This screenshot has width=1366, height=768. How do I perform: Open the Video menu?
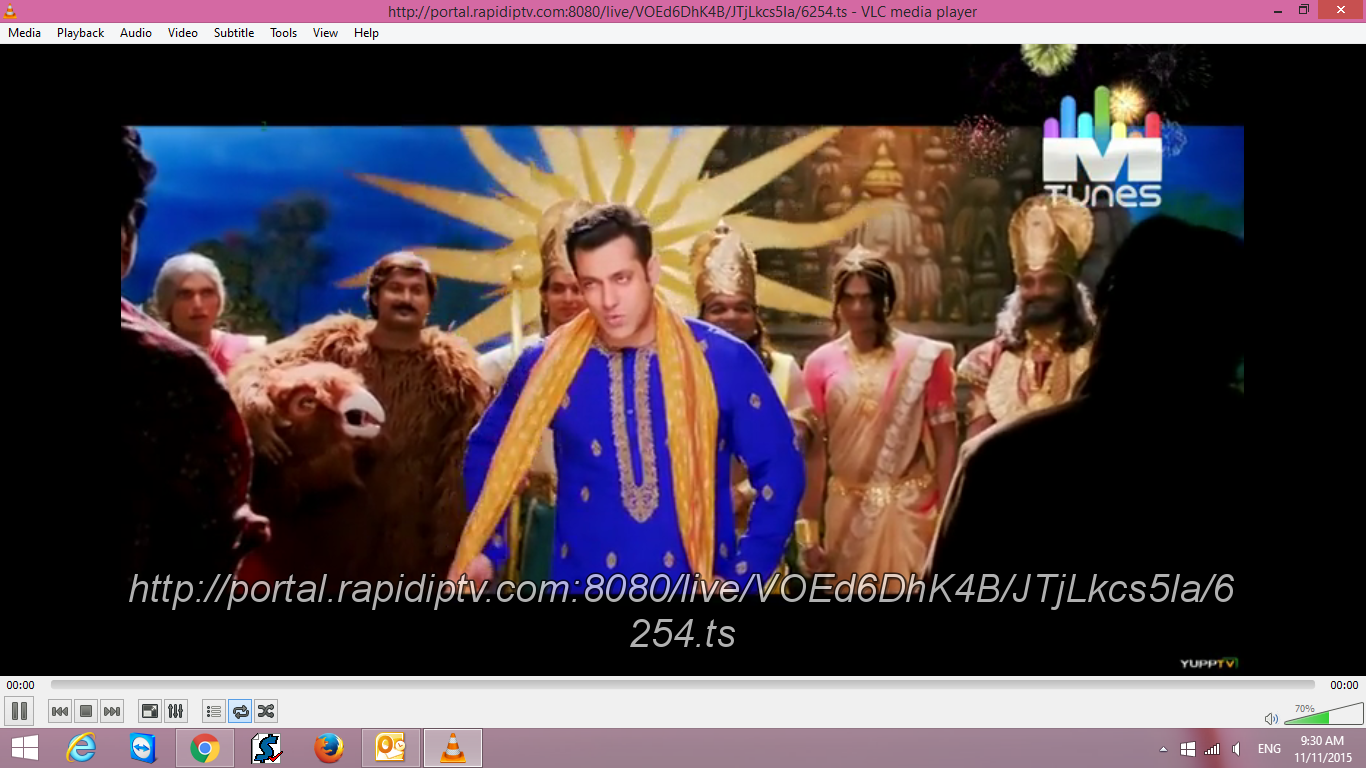[x=182, y=33]
